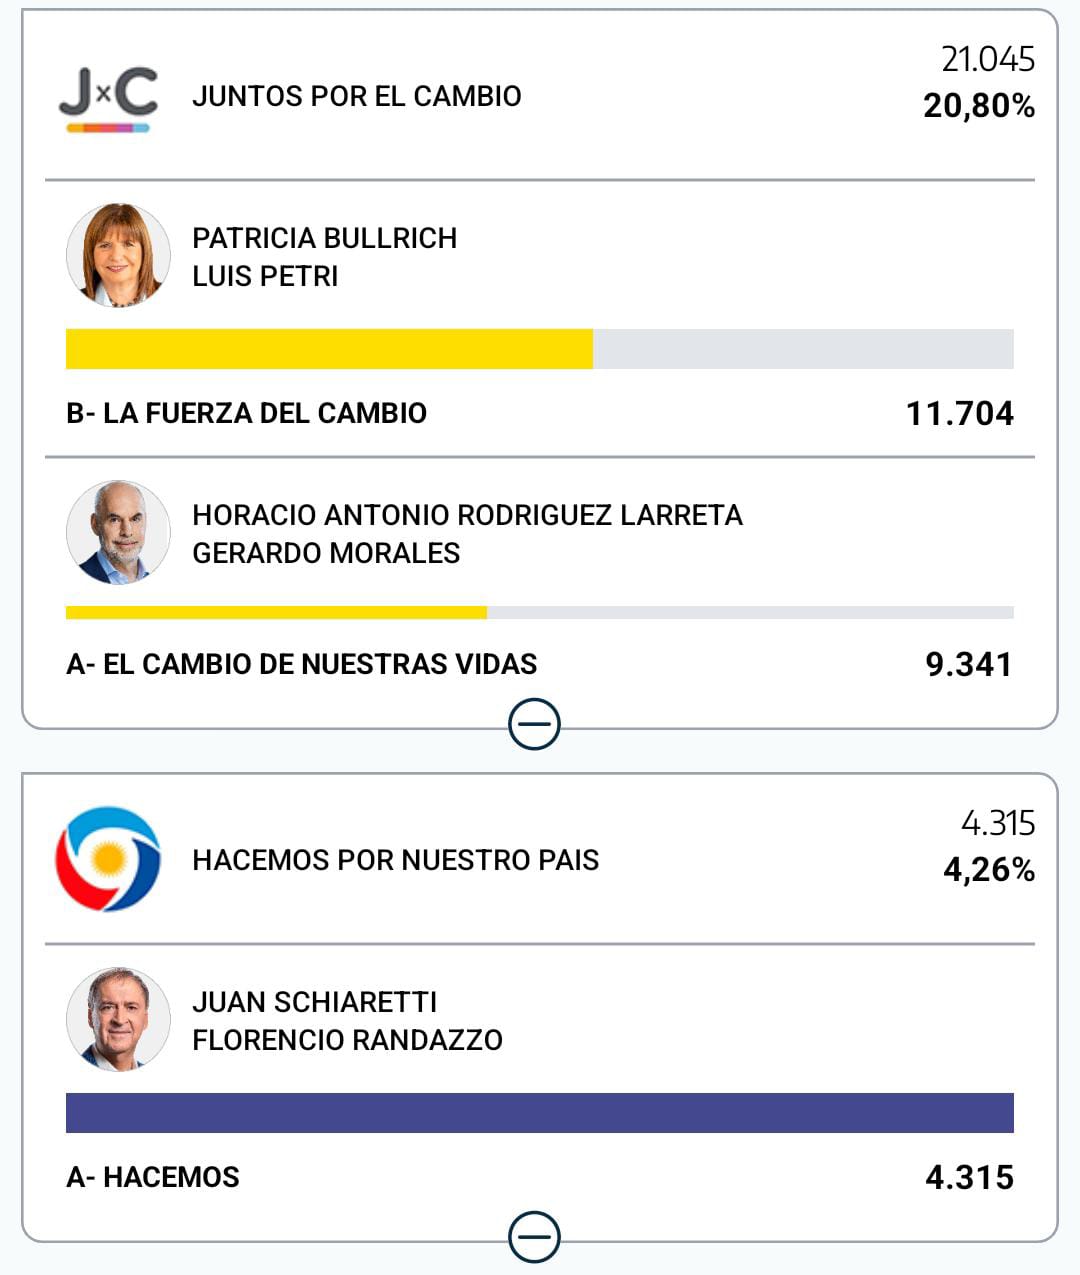Select the JUNTOS POR EL CAMBIO heading
This screenshot has height=1275, width=1080.
coord(356,96)
